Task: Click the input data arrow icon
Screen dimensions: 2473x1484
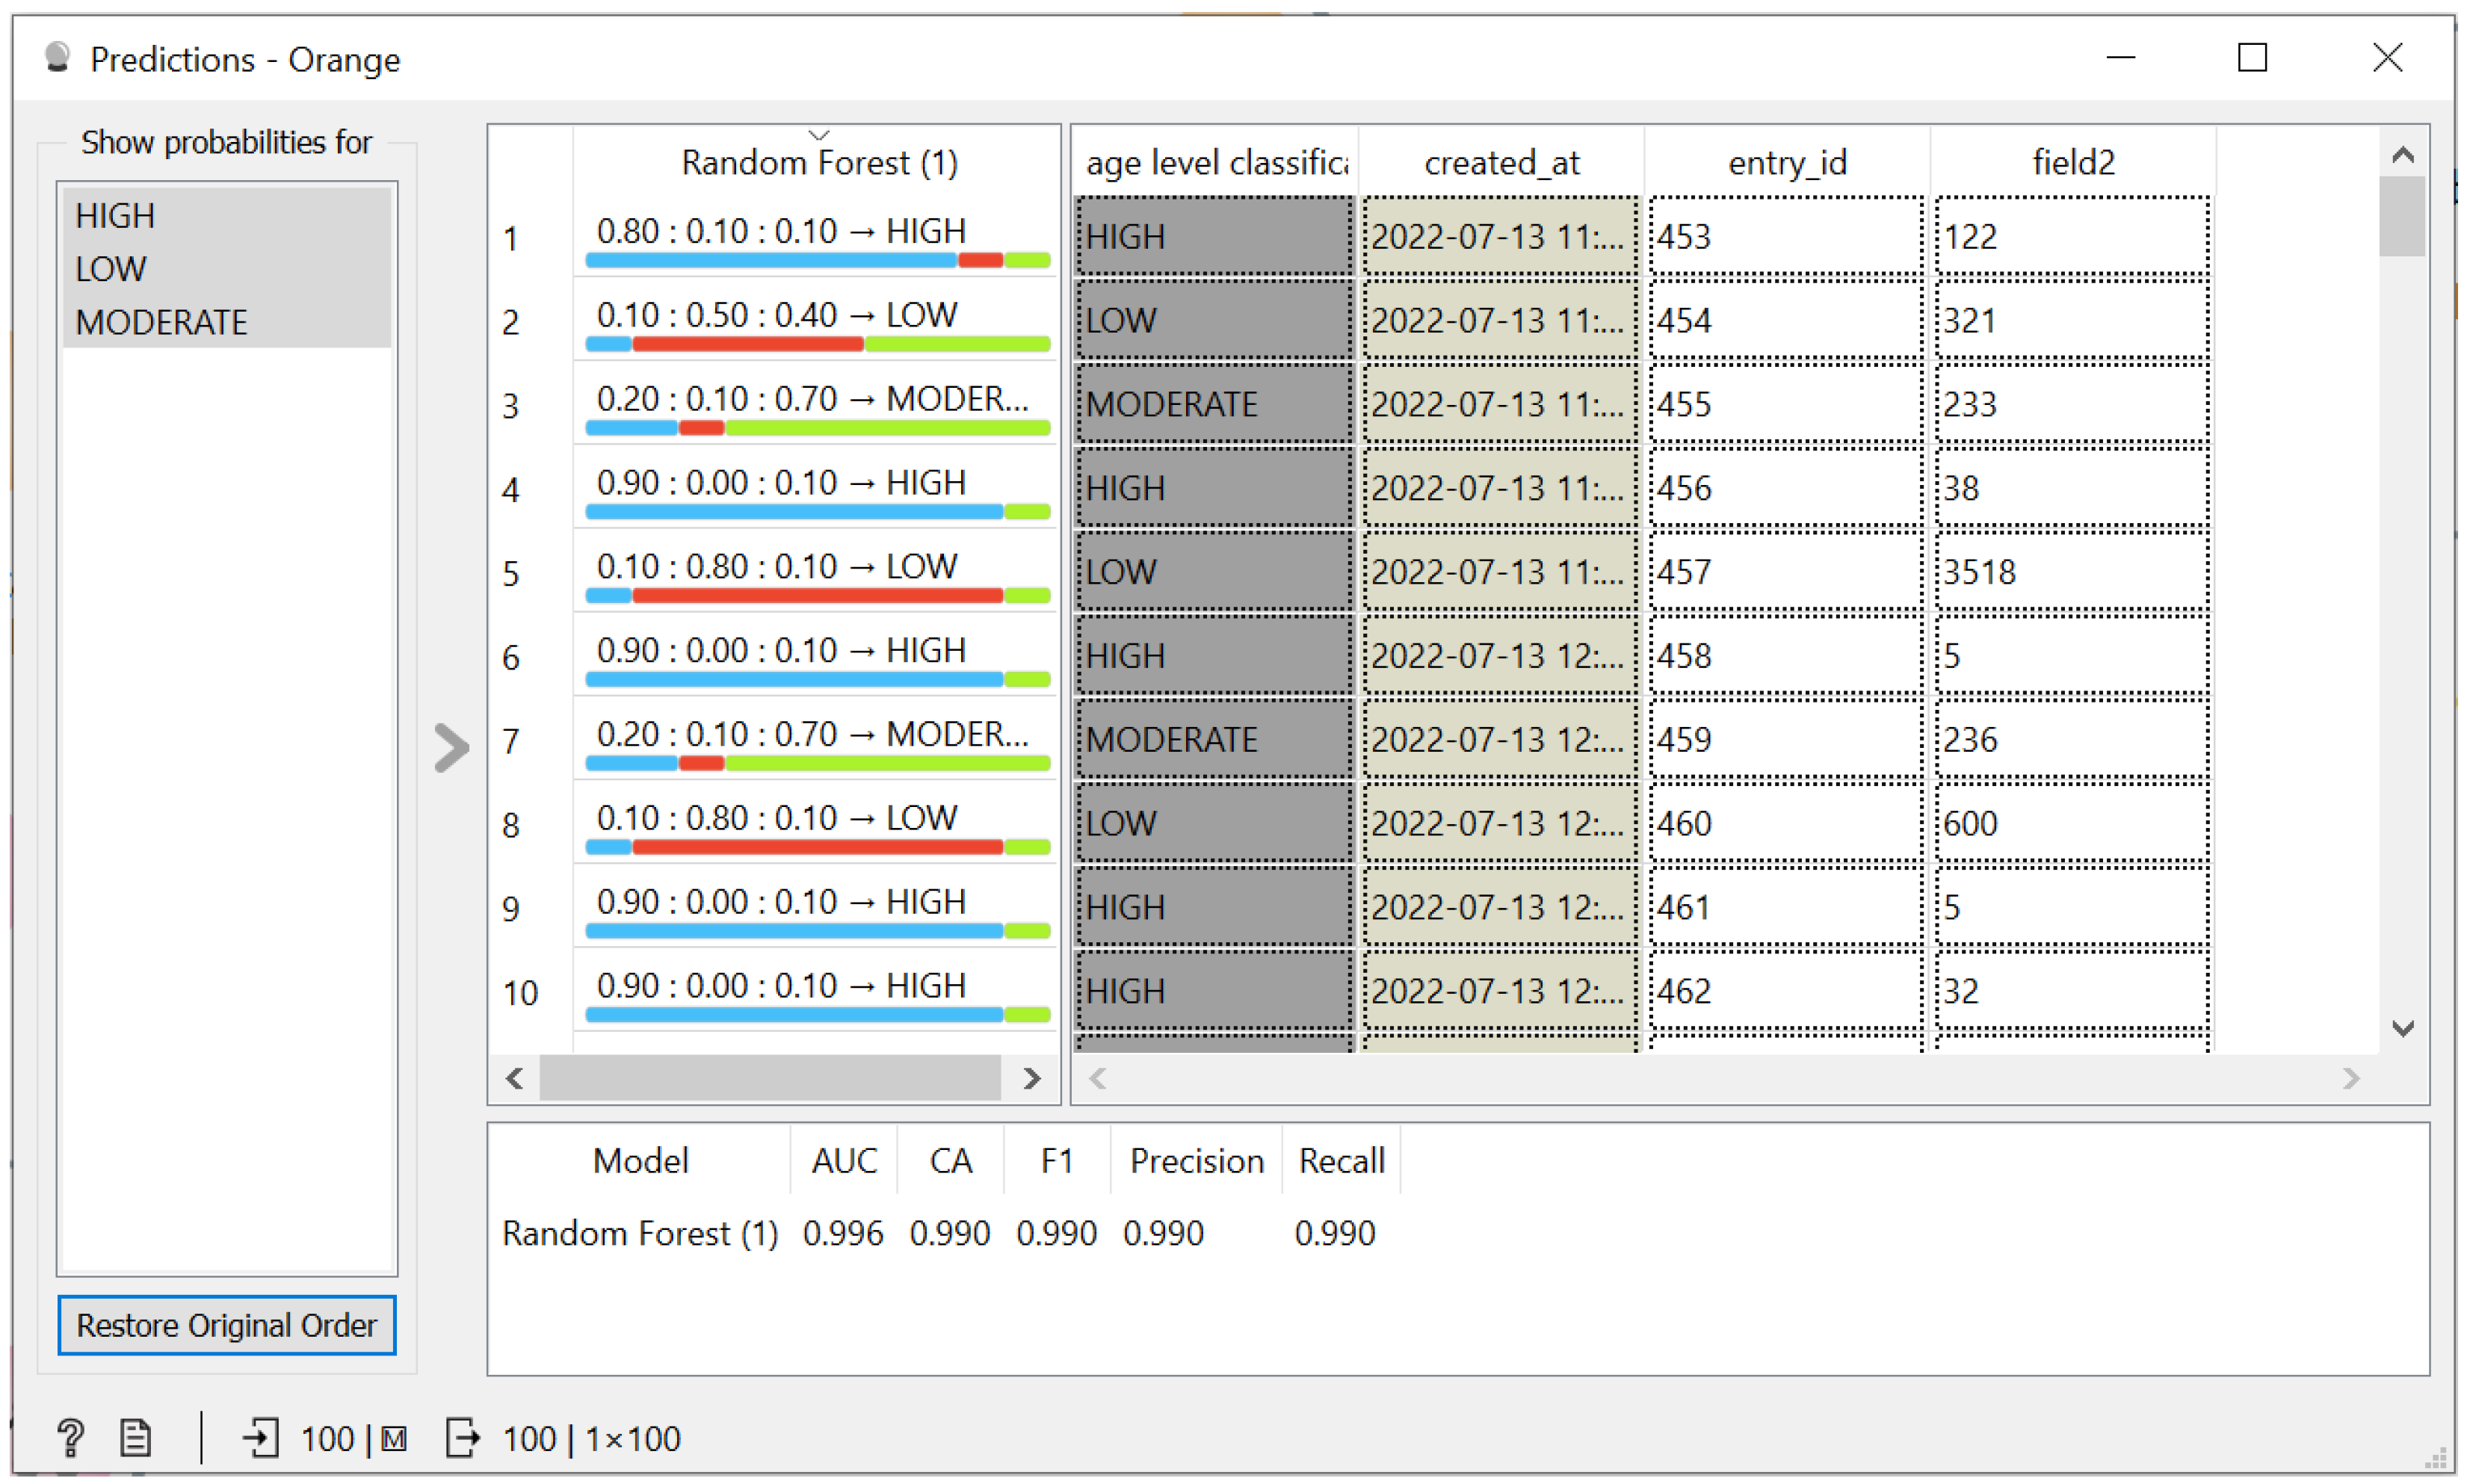Action: pyautogui.click(x=260, y=1438)
